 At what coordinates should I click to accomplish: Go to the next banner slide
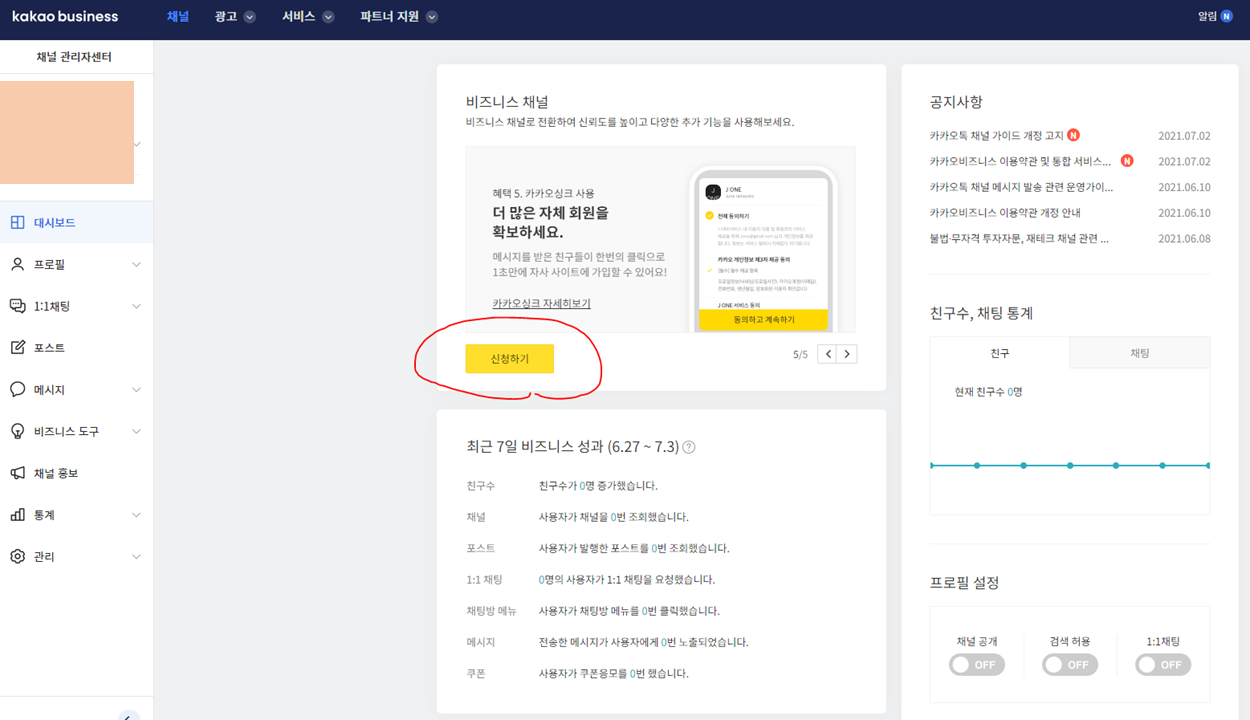tap(847, 354)
